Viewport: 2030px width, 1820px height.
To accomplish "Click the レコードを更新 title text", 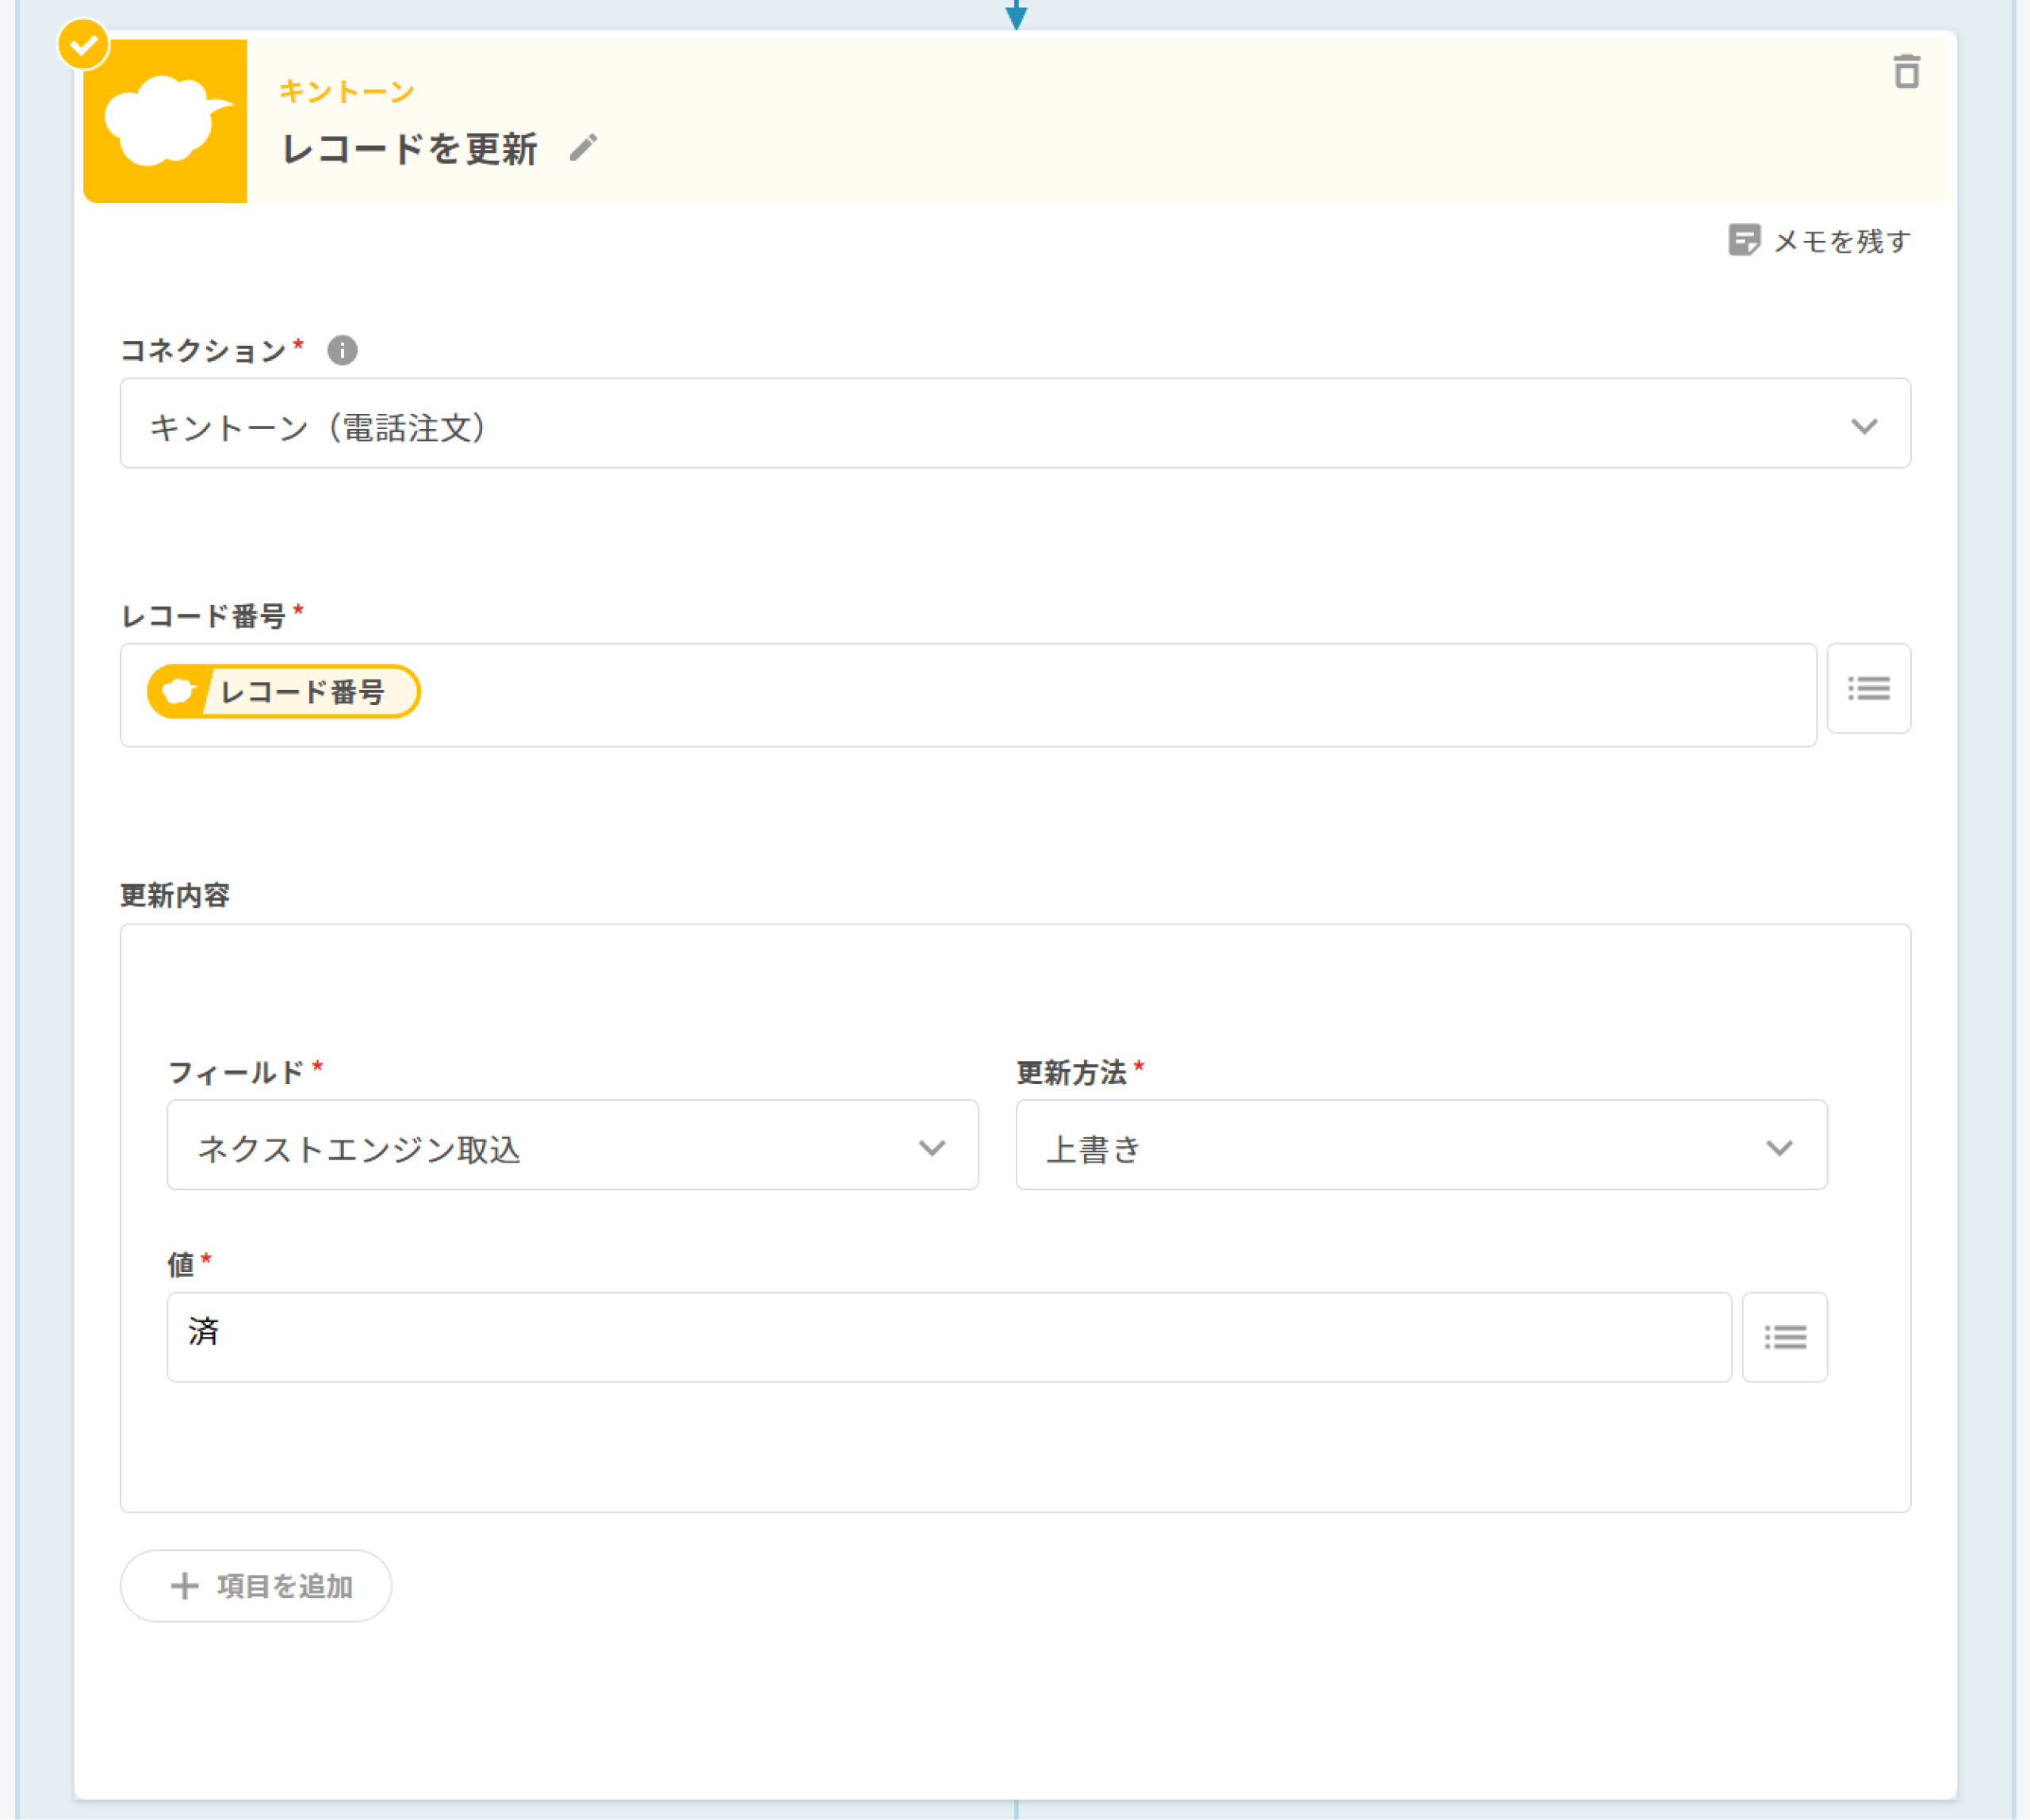I will click(409, 149).
